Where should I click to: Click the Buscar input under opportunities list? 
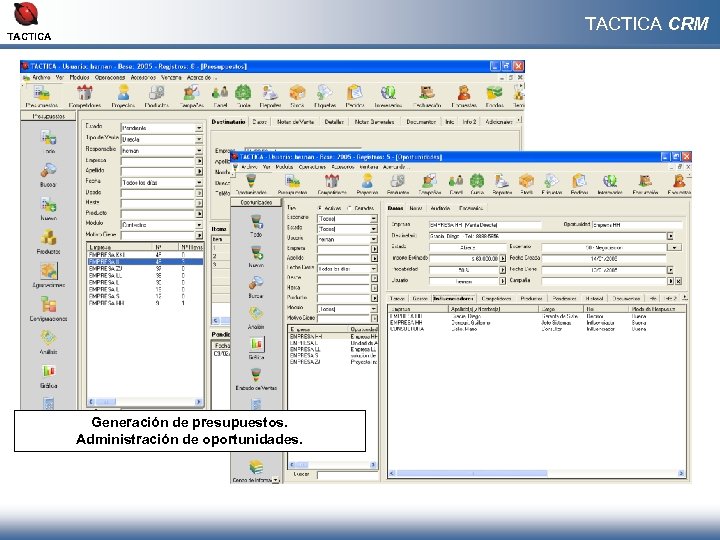point(348,475)
